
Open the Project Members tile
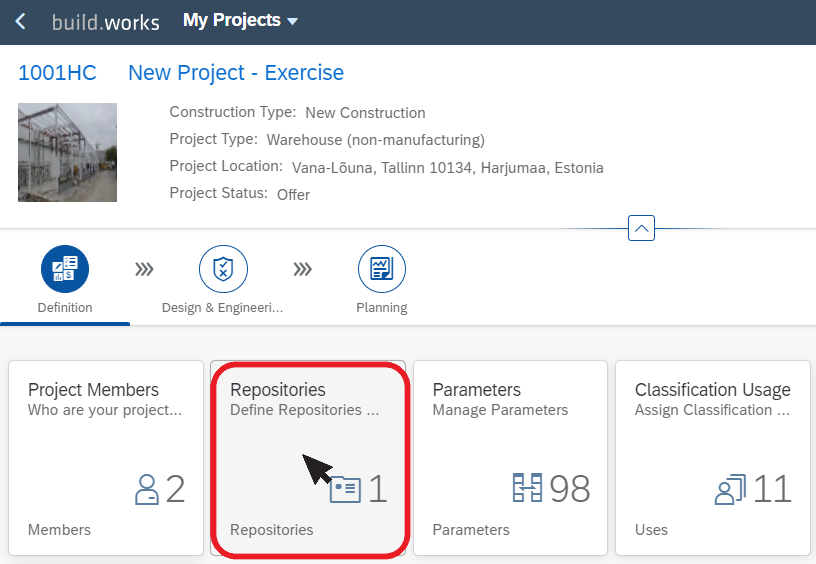click(x=106, y=458)
